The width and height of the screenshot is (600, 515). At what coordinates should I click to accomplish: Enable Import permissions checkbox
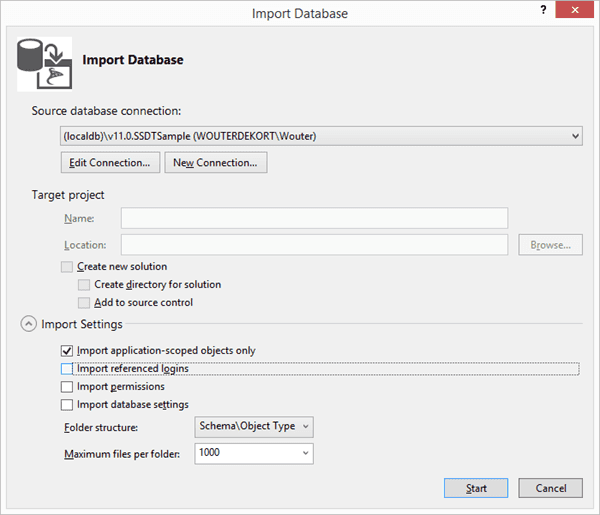(67, 386)
